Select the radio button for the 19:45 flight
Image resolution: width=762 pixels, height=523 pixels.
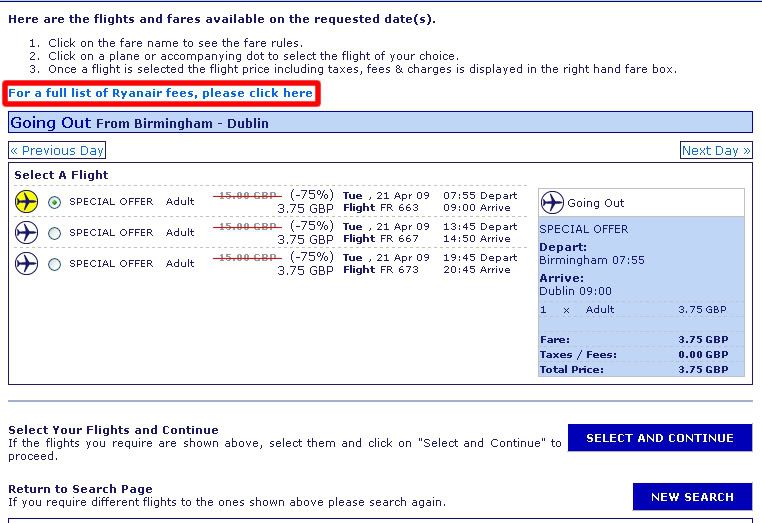54,264
